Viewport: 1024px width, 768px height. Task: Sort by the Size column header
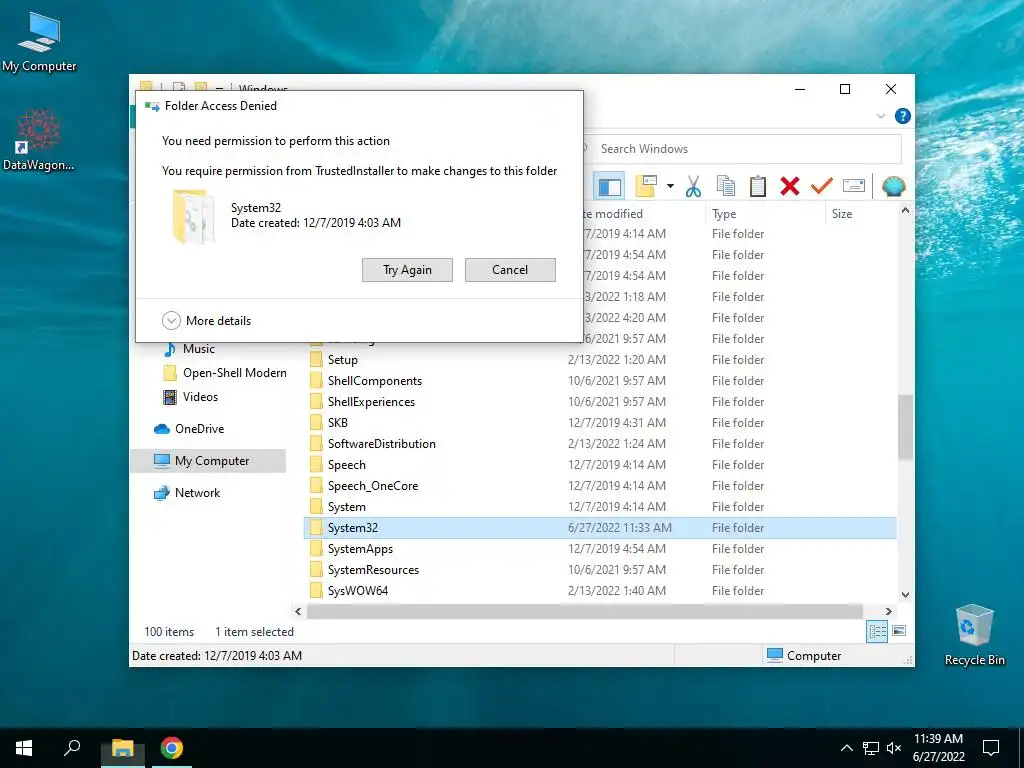click(x=842, y=214)
